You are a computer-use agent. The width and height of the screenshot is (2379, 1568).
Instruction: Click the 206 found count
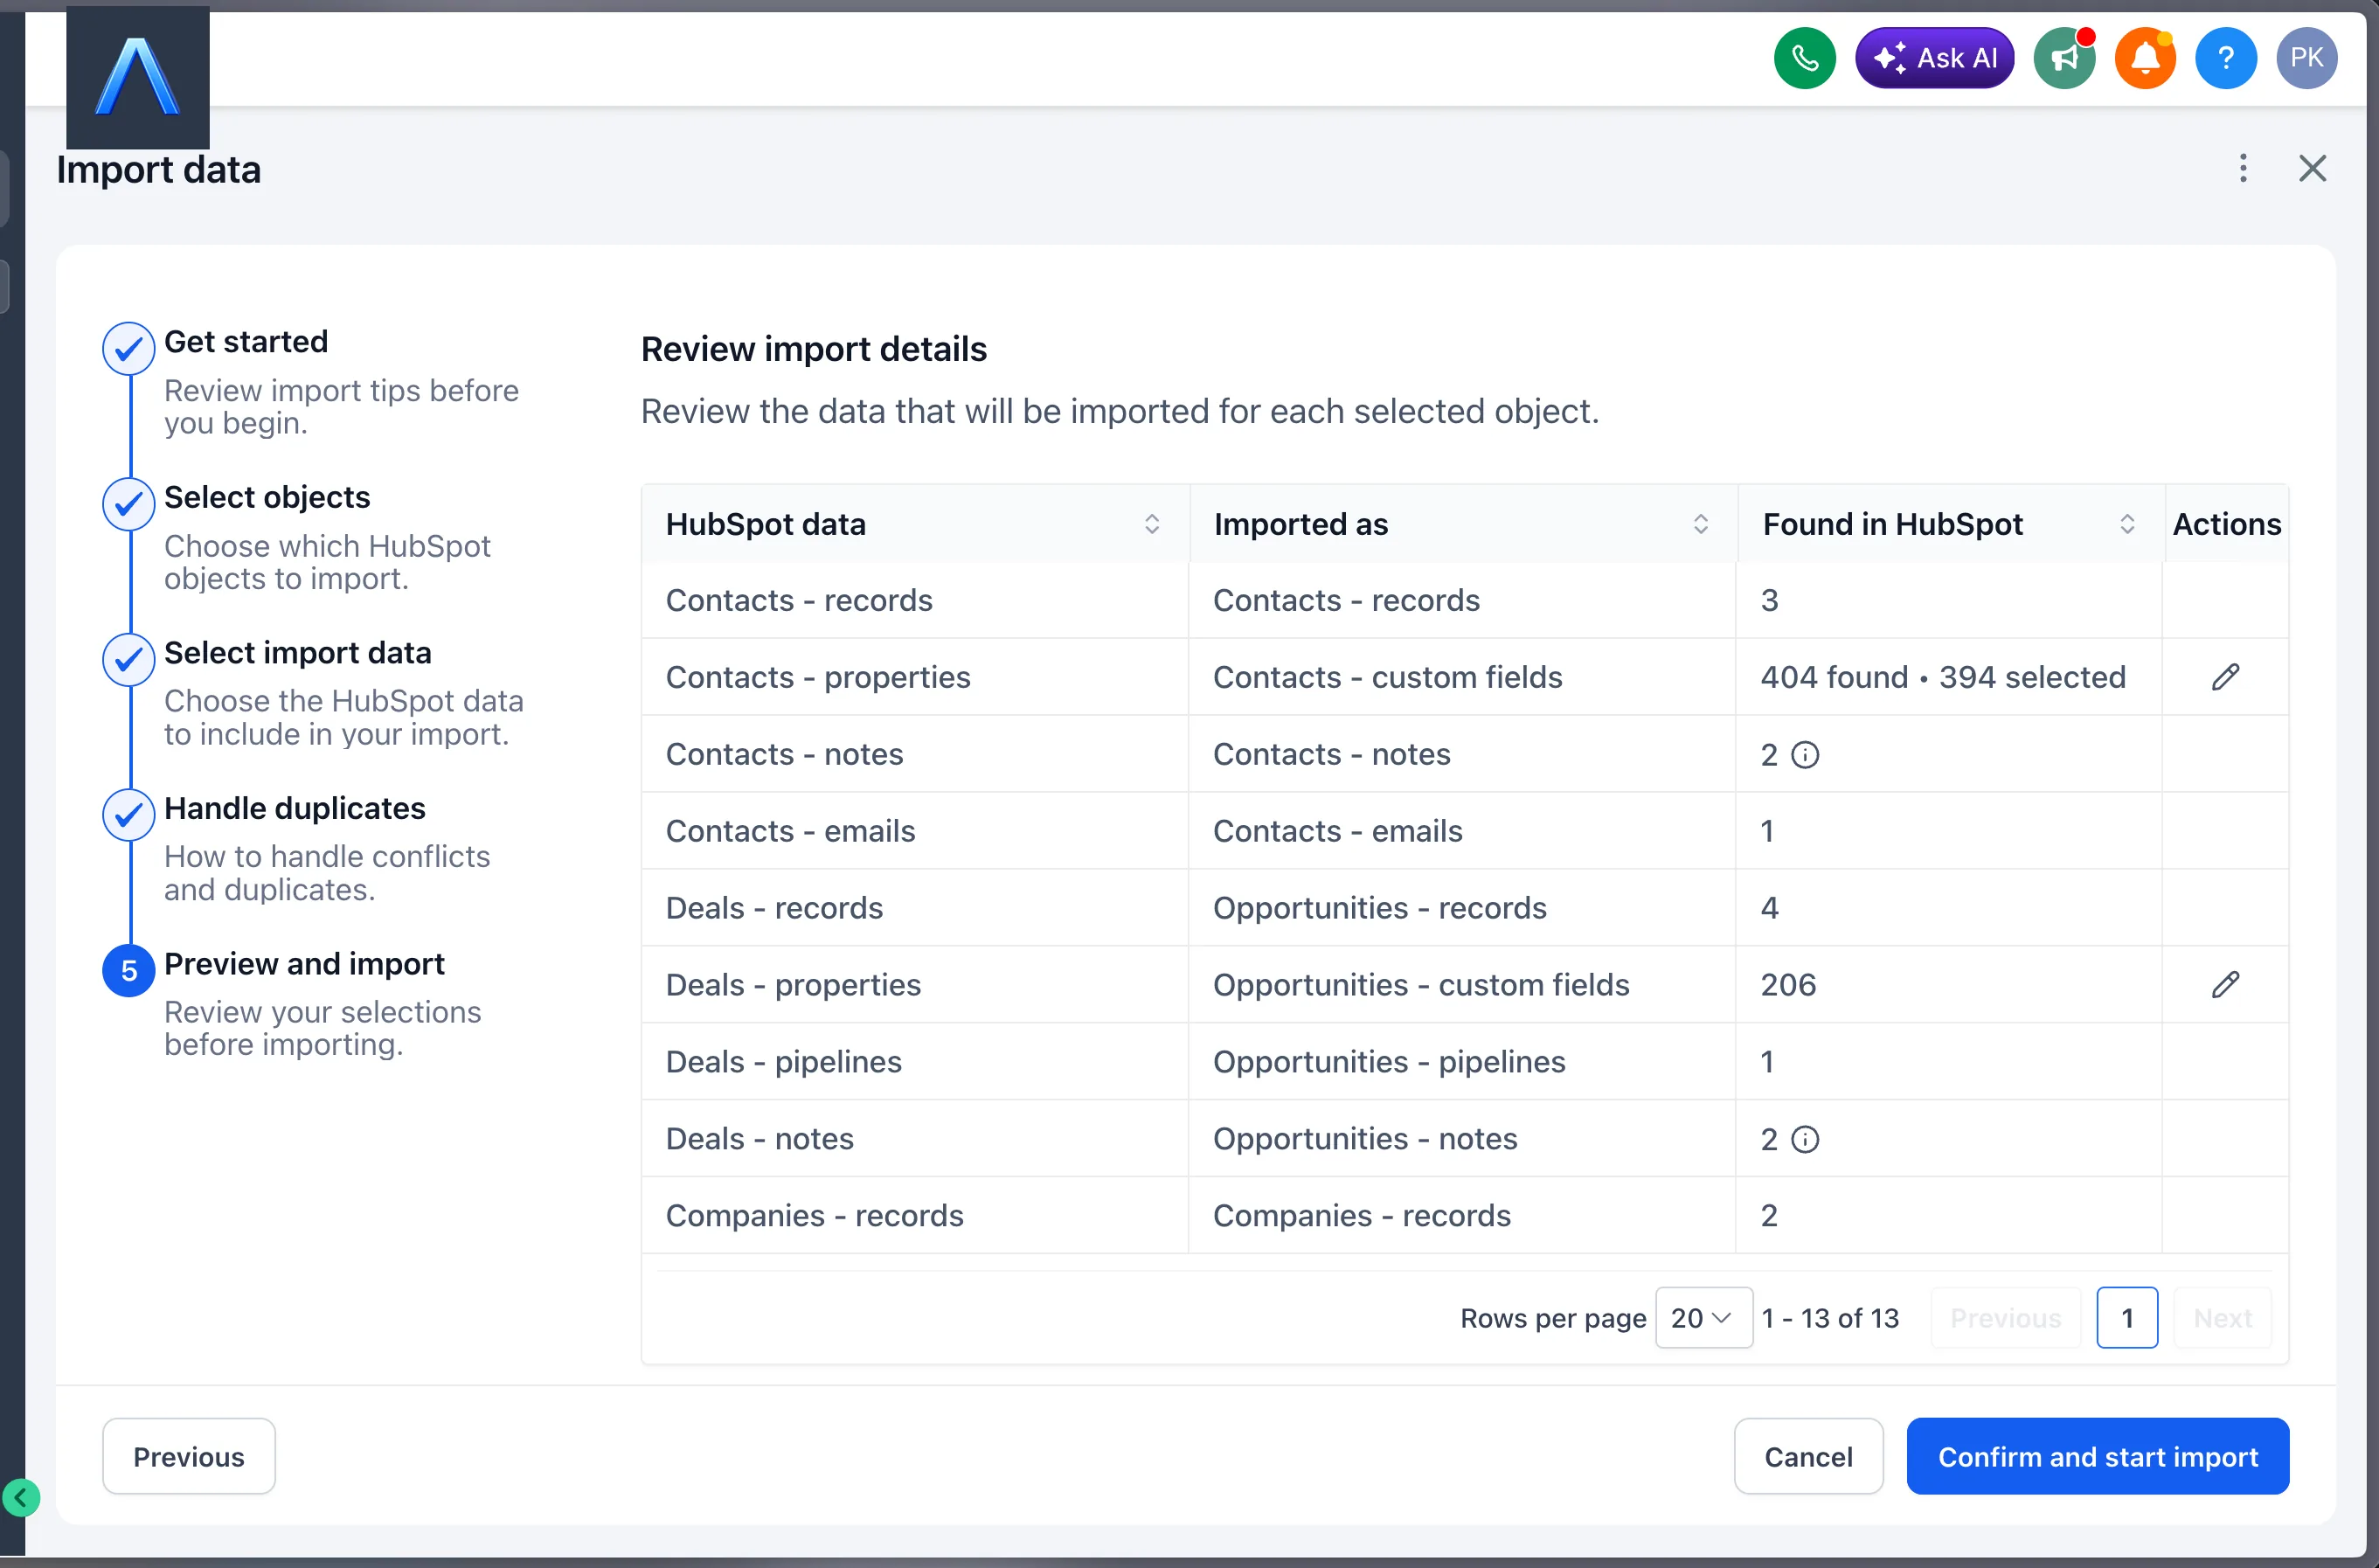[x=1788, y=985]
